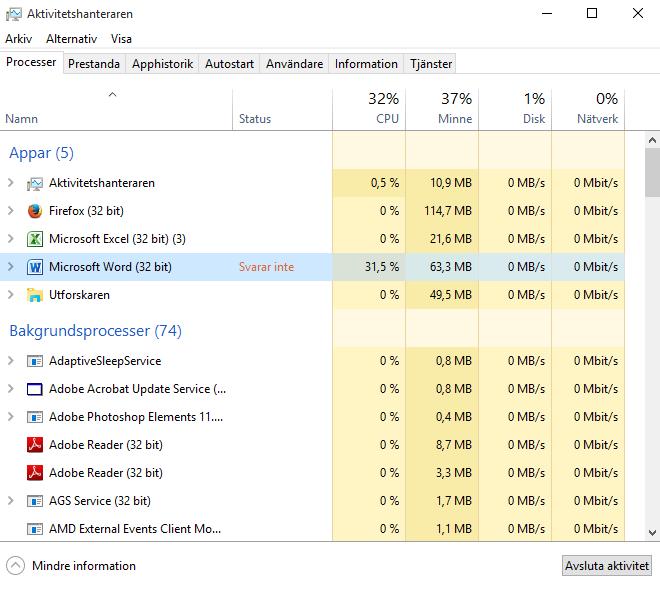Select the Microsoft Excel (32 bit) (3) text
This screenshot has height=589, width=660.
tap(117, 239)
